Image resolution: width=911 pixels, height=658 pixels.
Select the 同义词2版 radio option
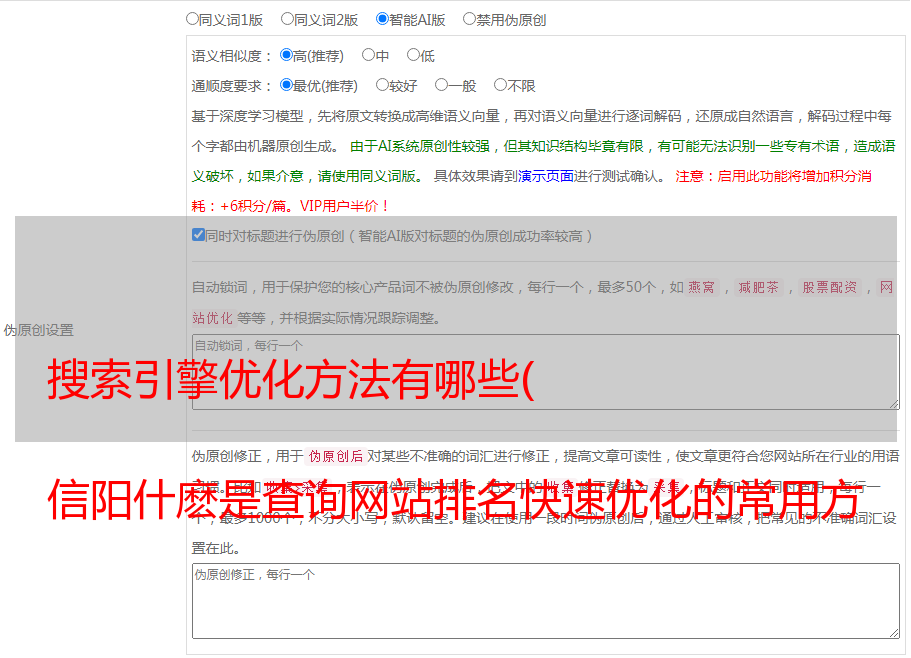[287, 19]
